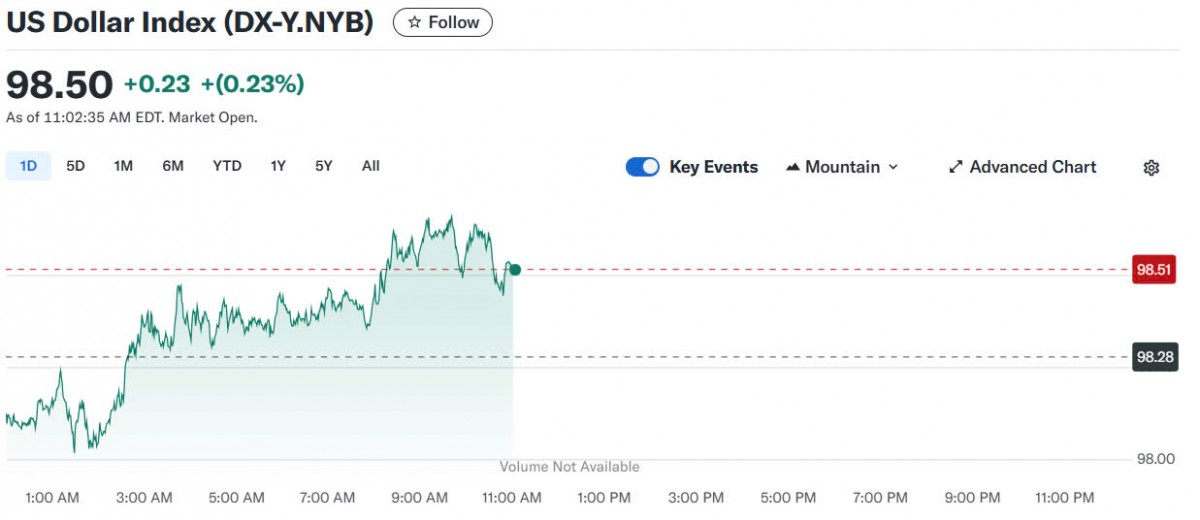Toggle the Key Events switch

643,167
